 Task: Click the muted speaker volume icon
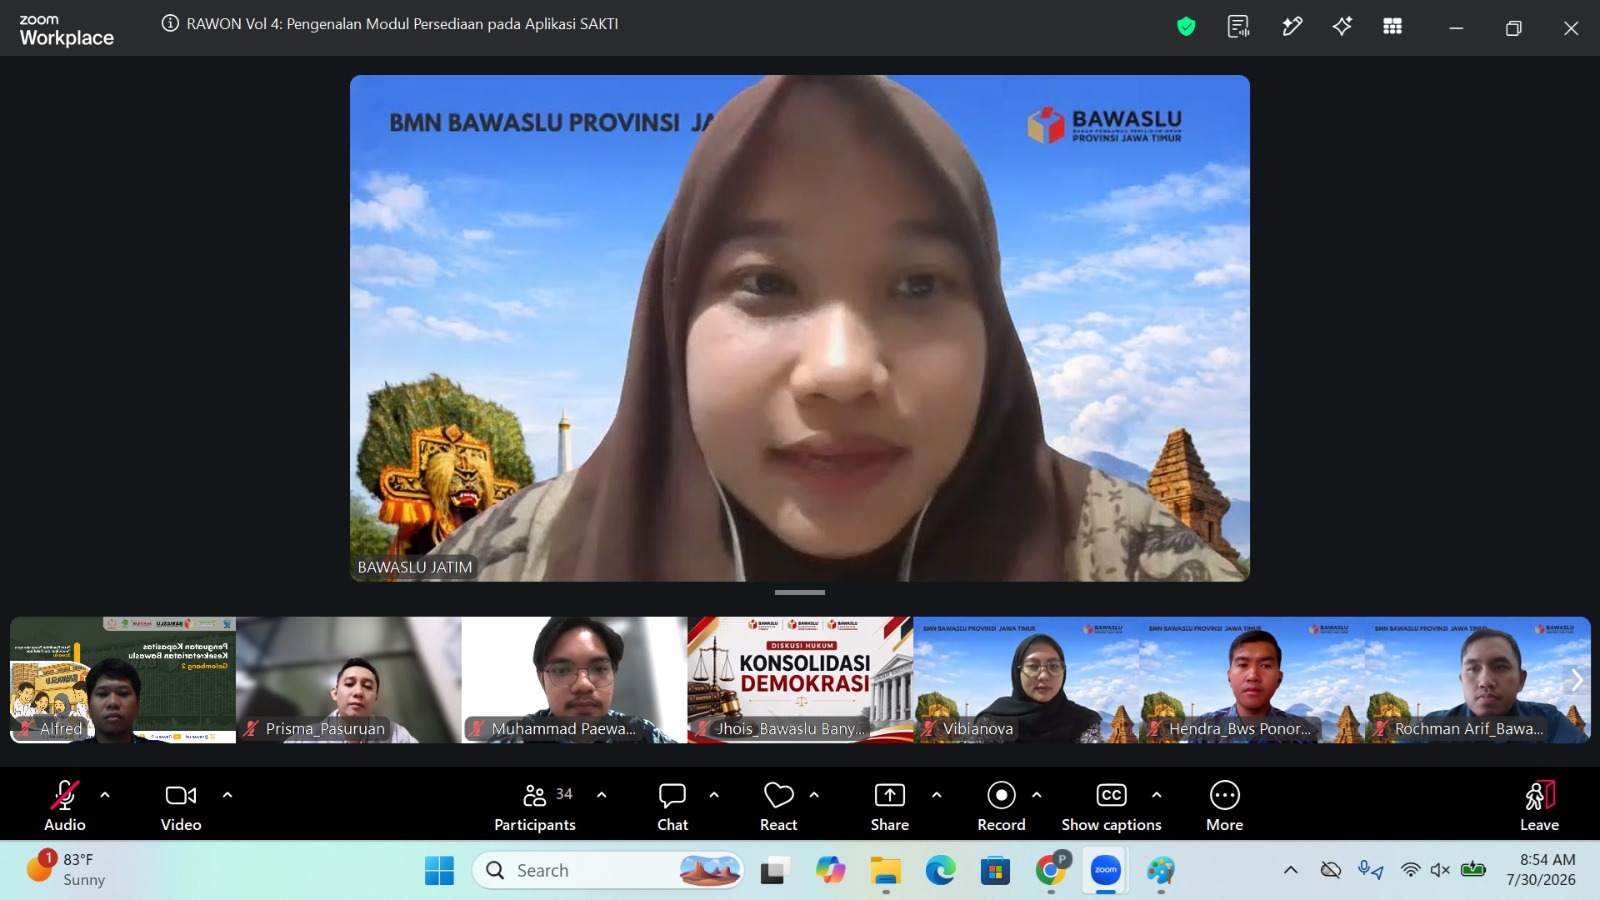[1440, 870]
